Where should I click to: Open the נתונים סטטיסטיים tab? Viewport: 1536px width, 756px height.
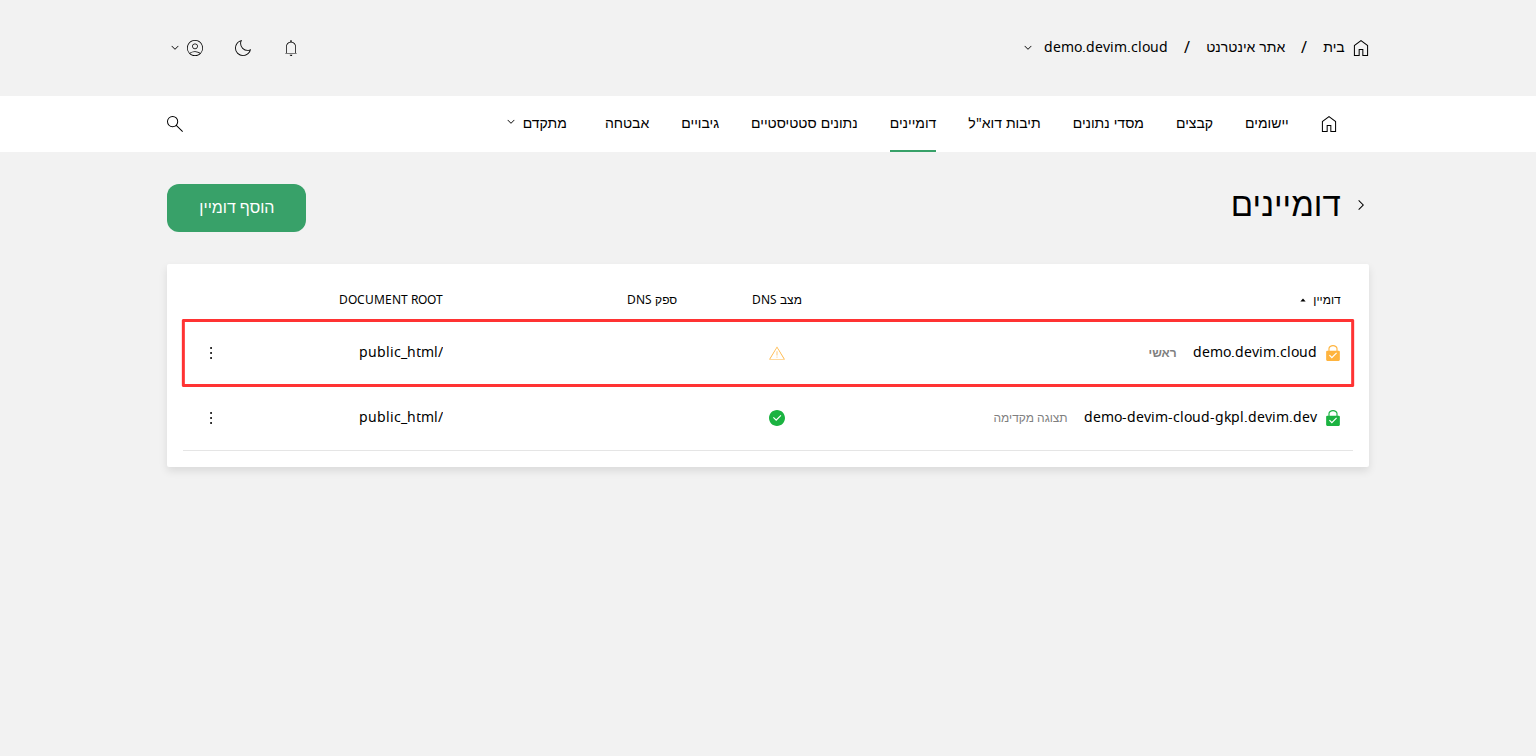tap(805, 123)
